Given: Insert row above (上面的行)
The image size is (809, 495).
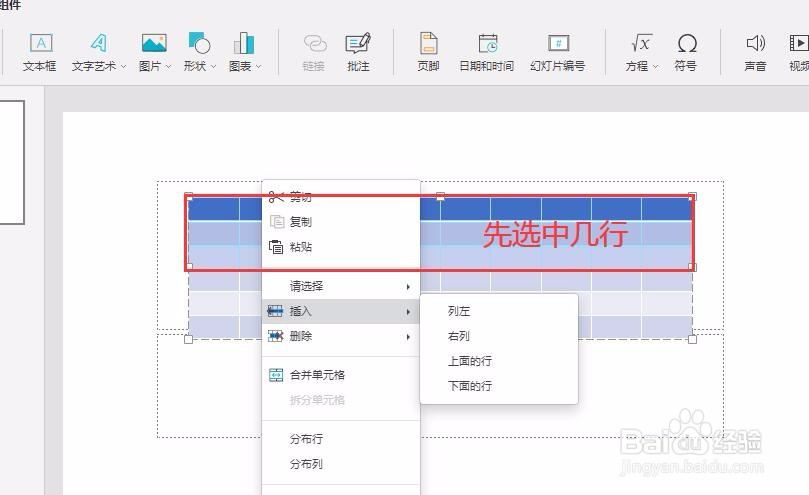Looking at the screenshot, I should (x=499, y=361).
